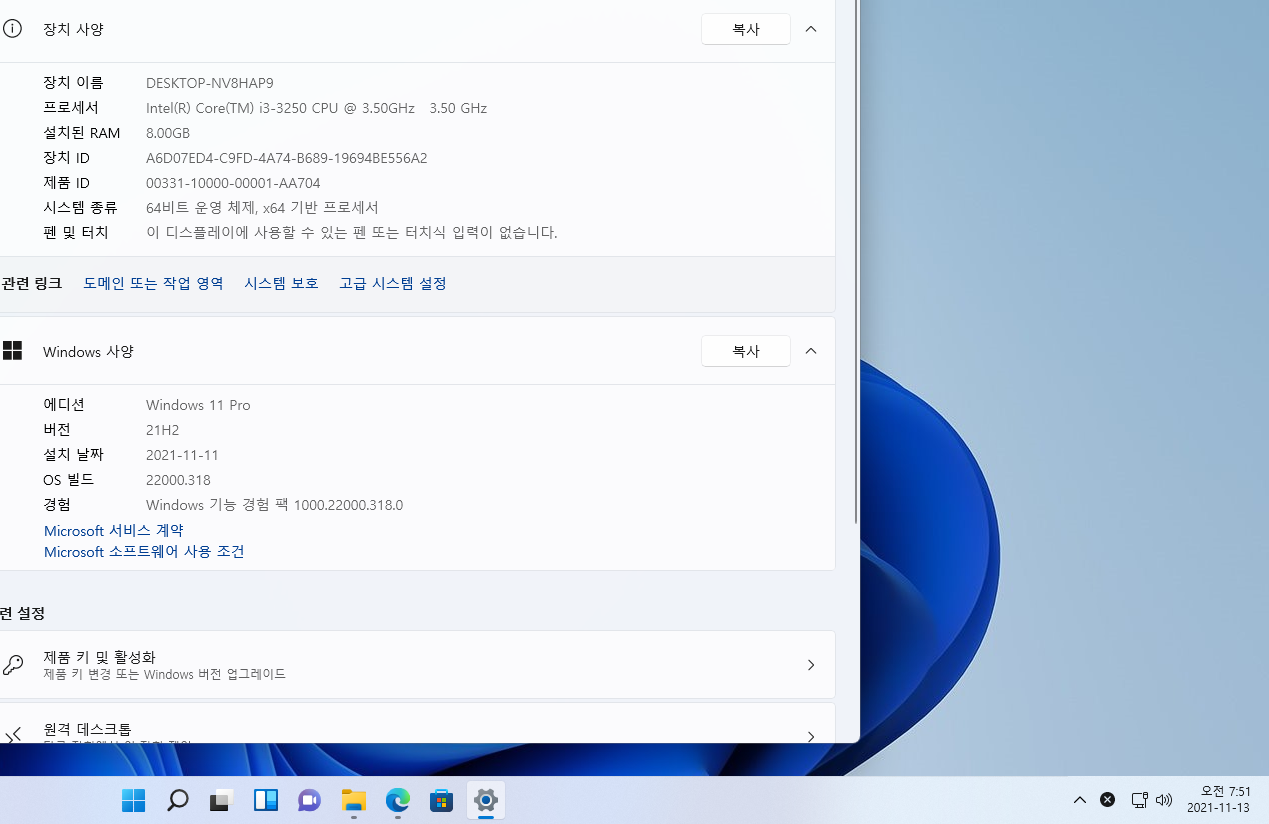Image resolution: width=1269 pixels, height=824 pixels.
Task: Click the Settings window vertical scrollbar
Action: tap(856, 260)
